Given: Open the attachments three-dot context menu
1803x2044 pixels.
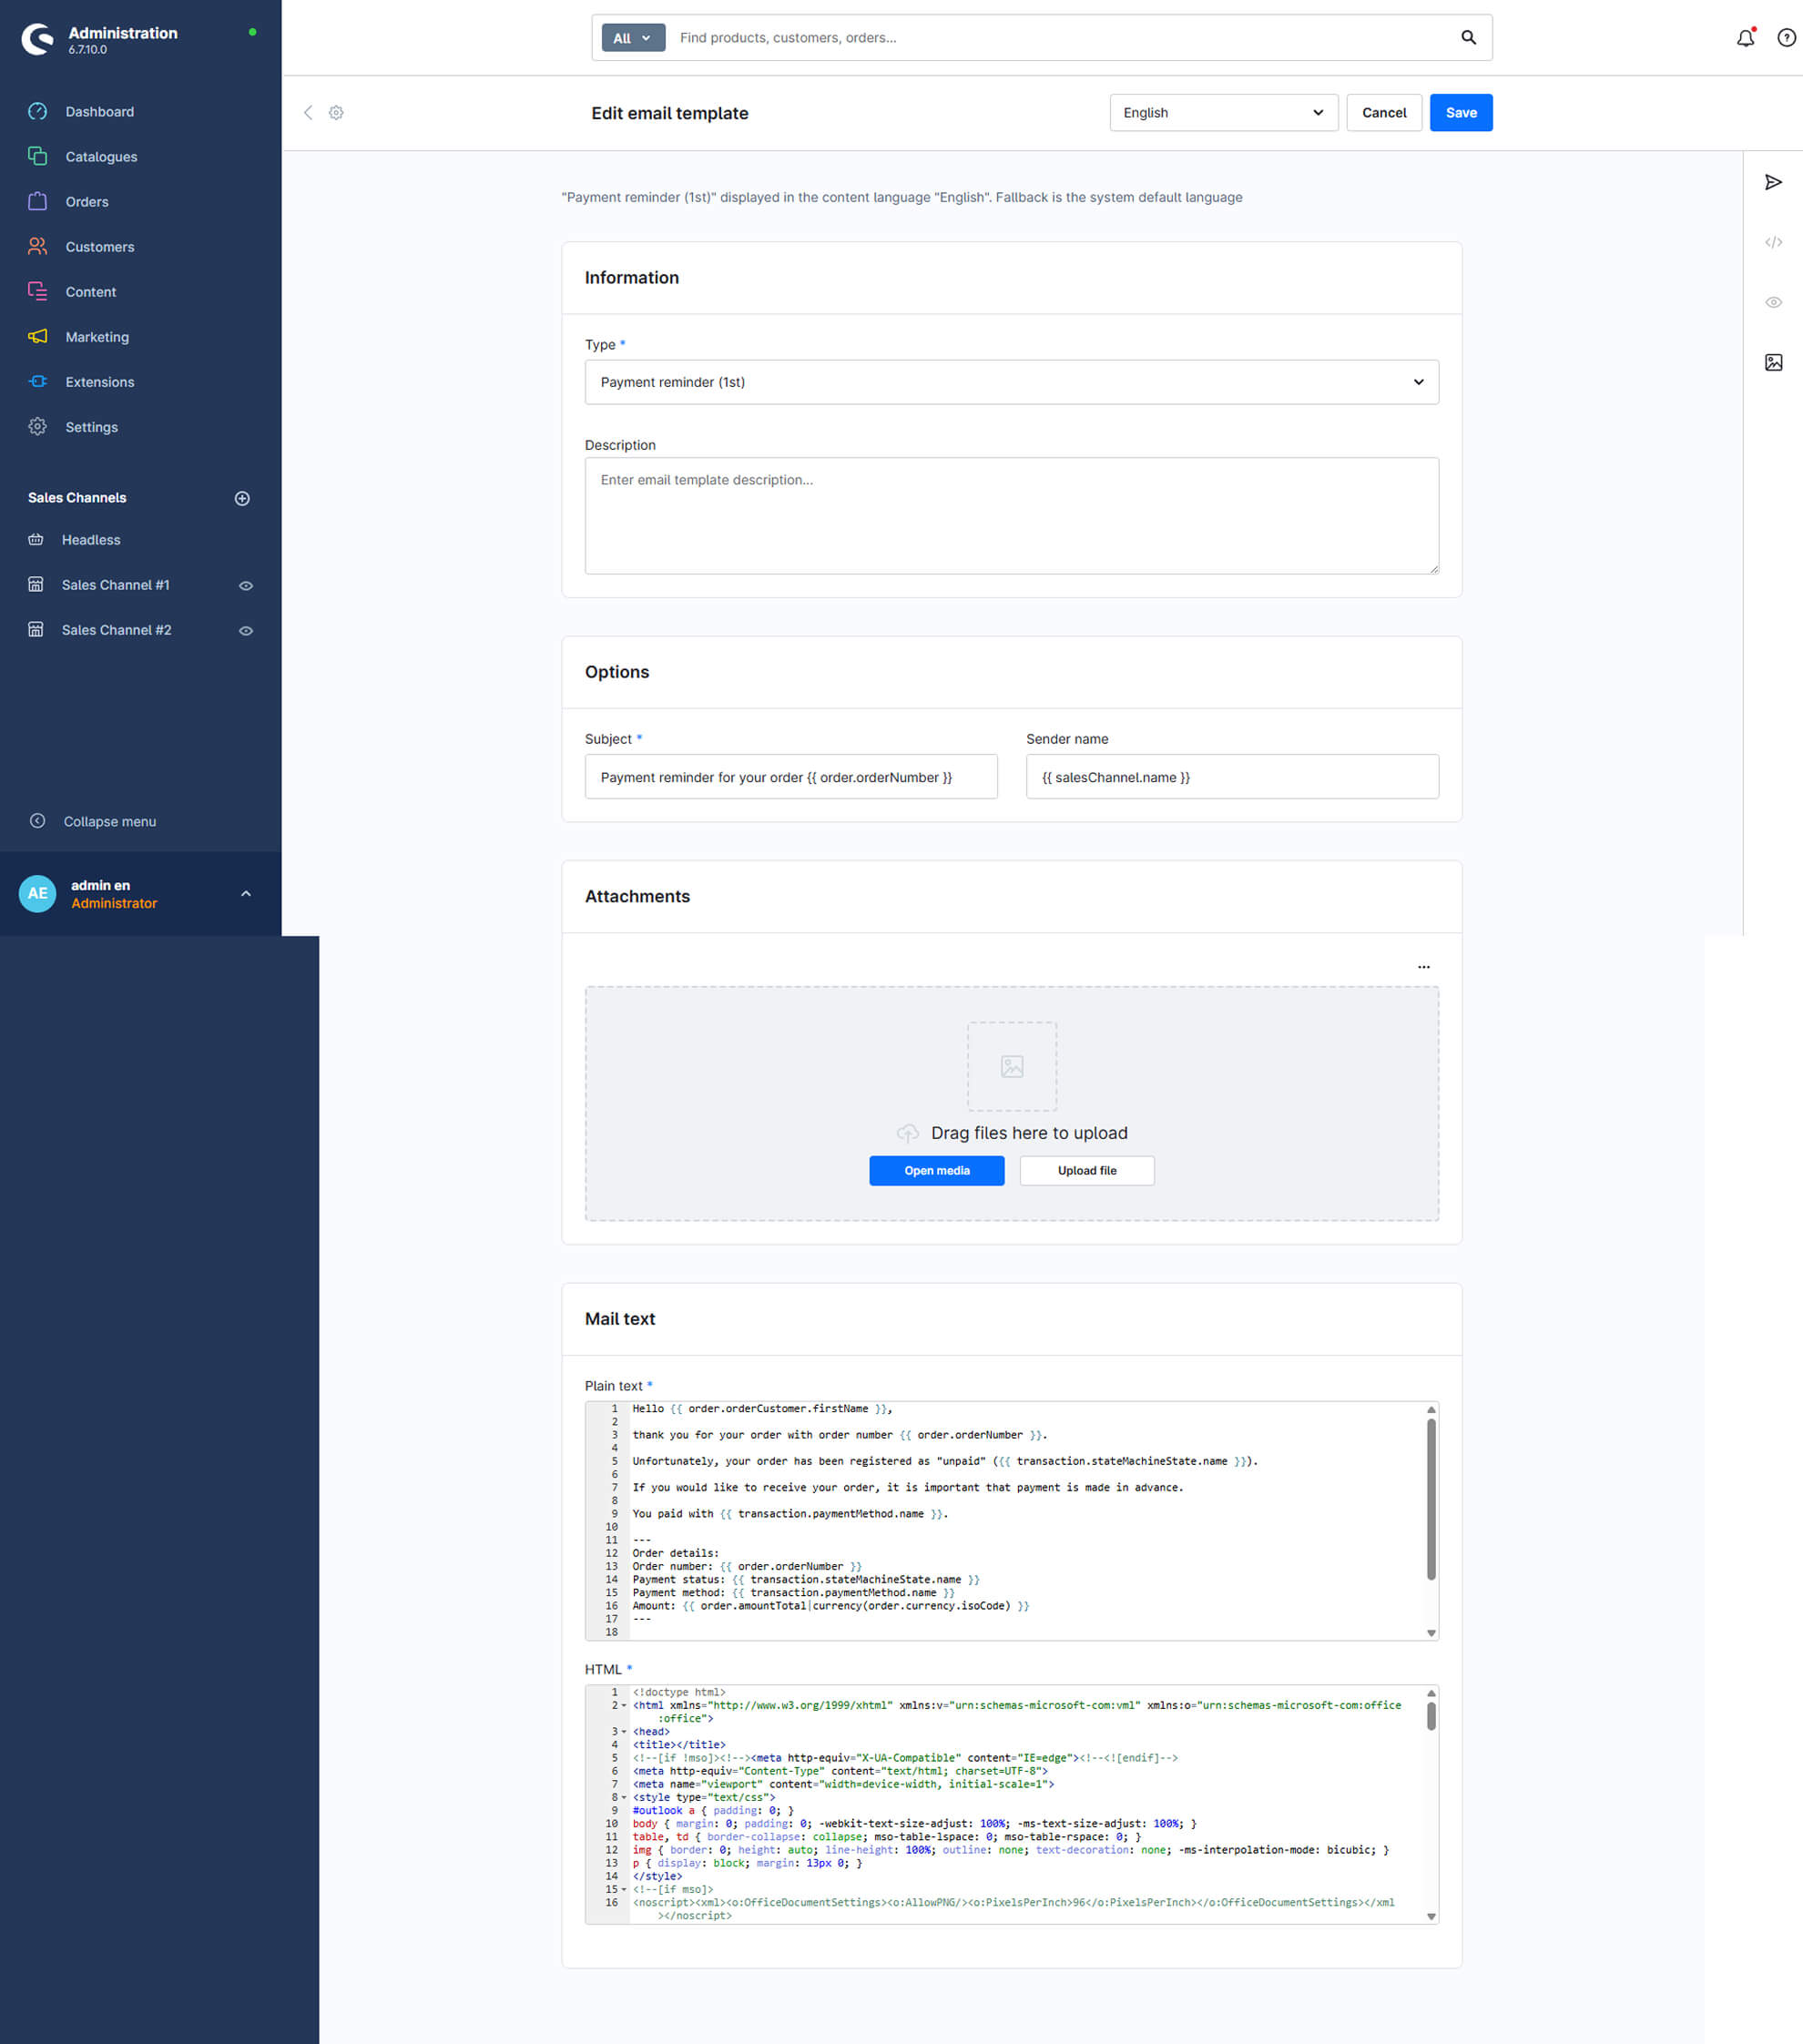Looking at the screenshot, I should click(x=1423, y=967).
